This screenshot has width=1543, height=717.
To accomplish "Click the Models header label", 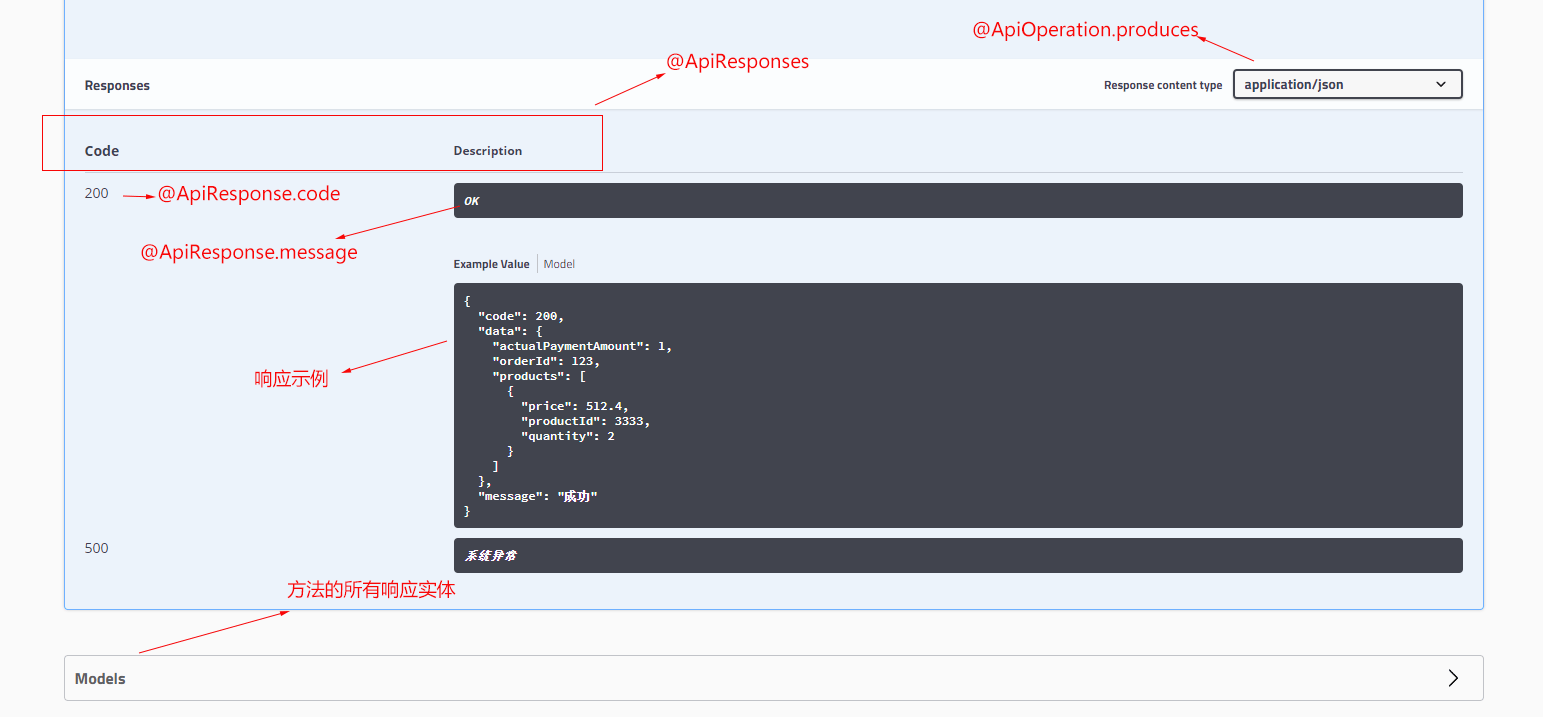I will (100, 678).
